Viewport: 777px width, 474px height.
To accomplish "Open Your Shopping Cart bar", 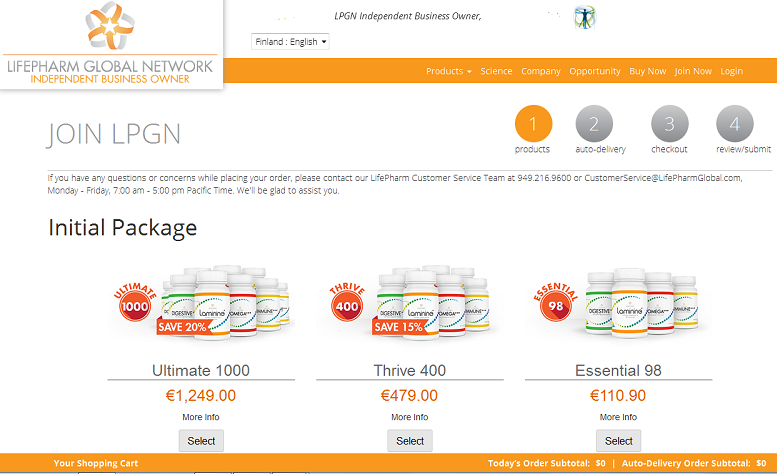I will (96, 463).
